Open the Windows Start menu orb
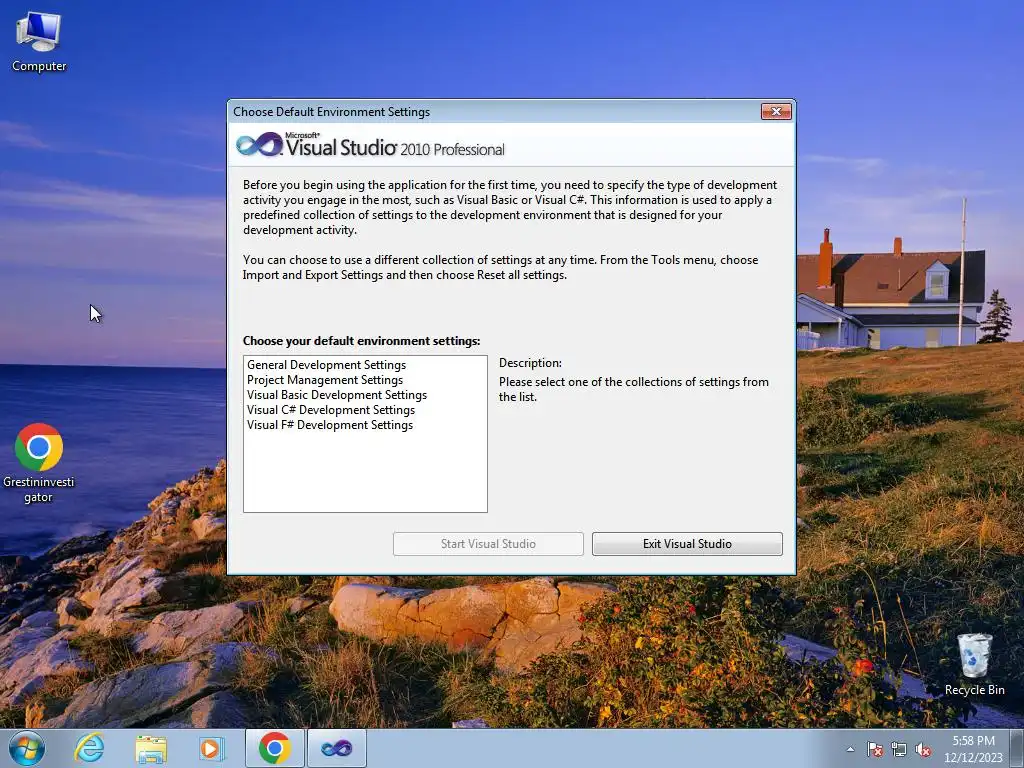The width and height of the screenshot is (1024, 768). 27,748
